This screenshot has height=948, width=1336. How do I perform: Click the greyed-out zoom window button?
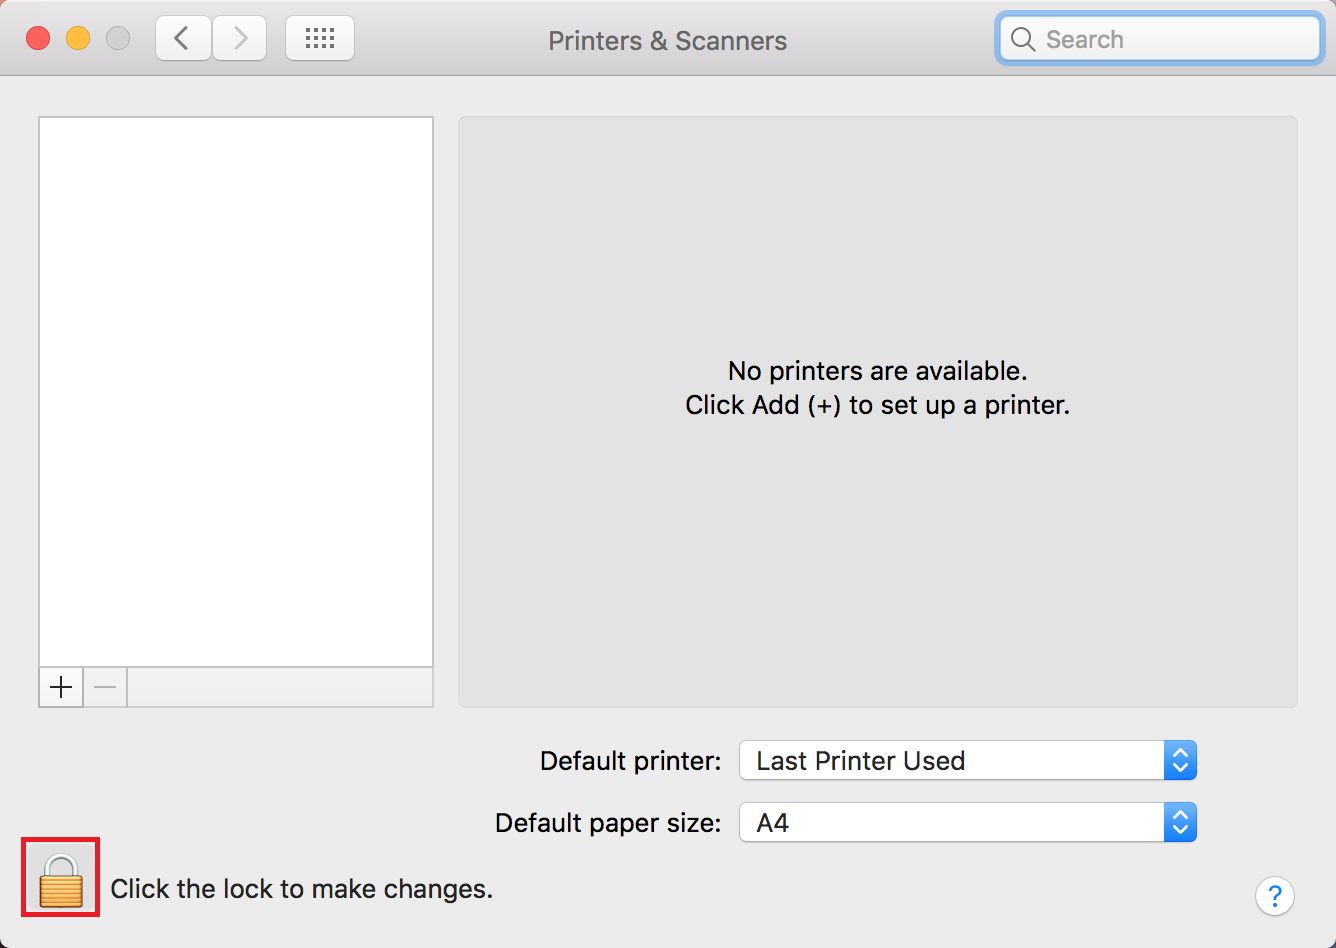(118, 39)
